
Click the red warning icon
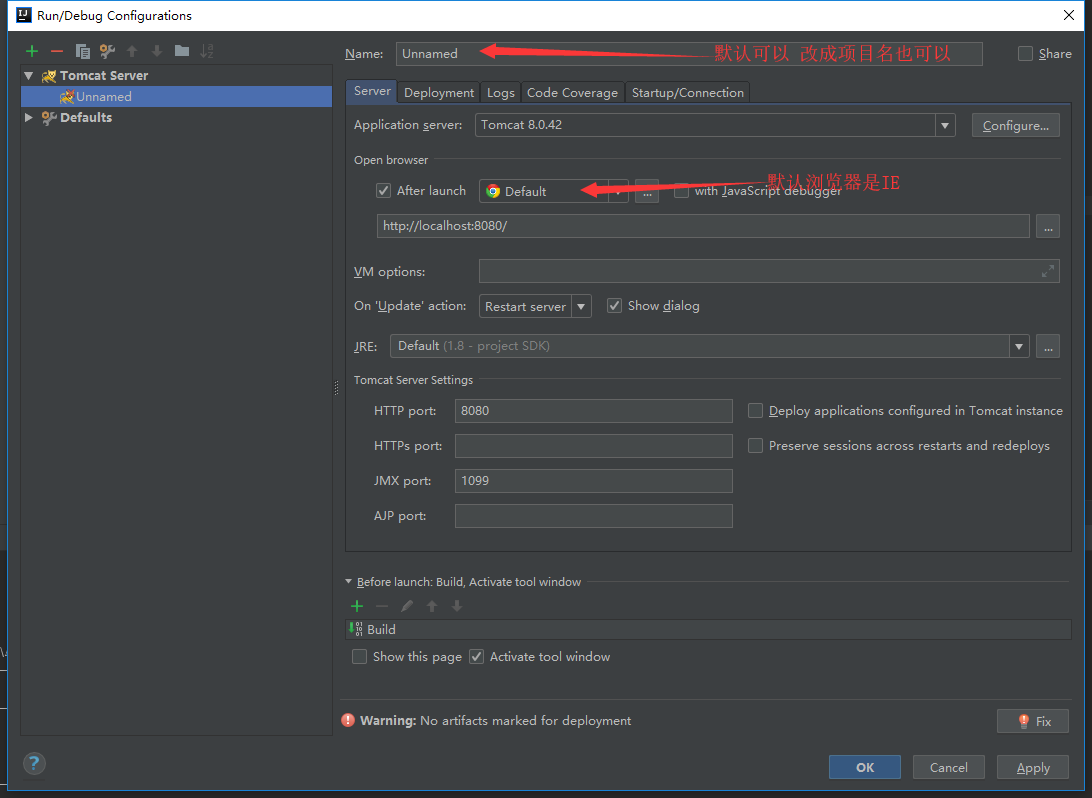click(348, 720)
